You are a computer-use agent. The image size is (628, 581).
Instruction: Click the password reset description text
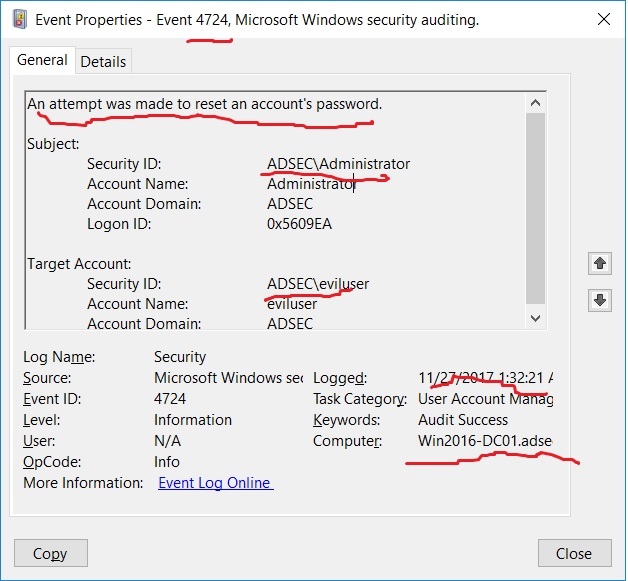[x=204, y=103]
